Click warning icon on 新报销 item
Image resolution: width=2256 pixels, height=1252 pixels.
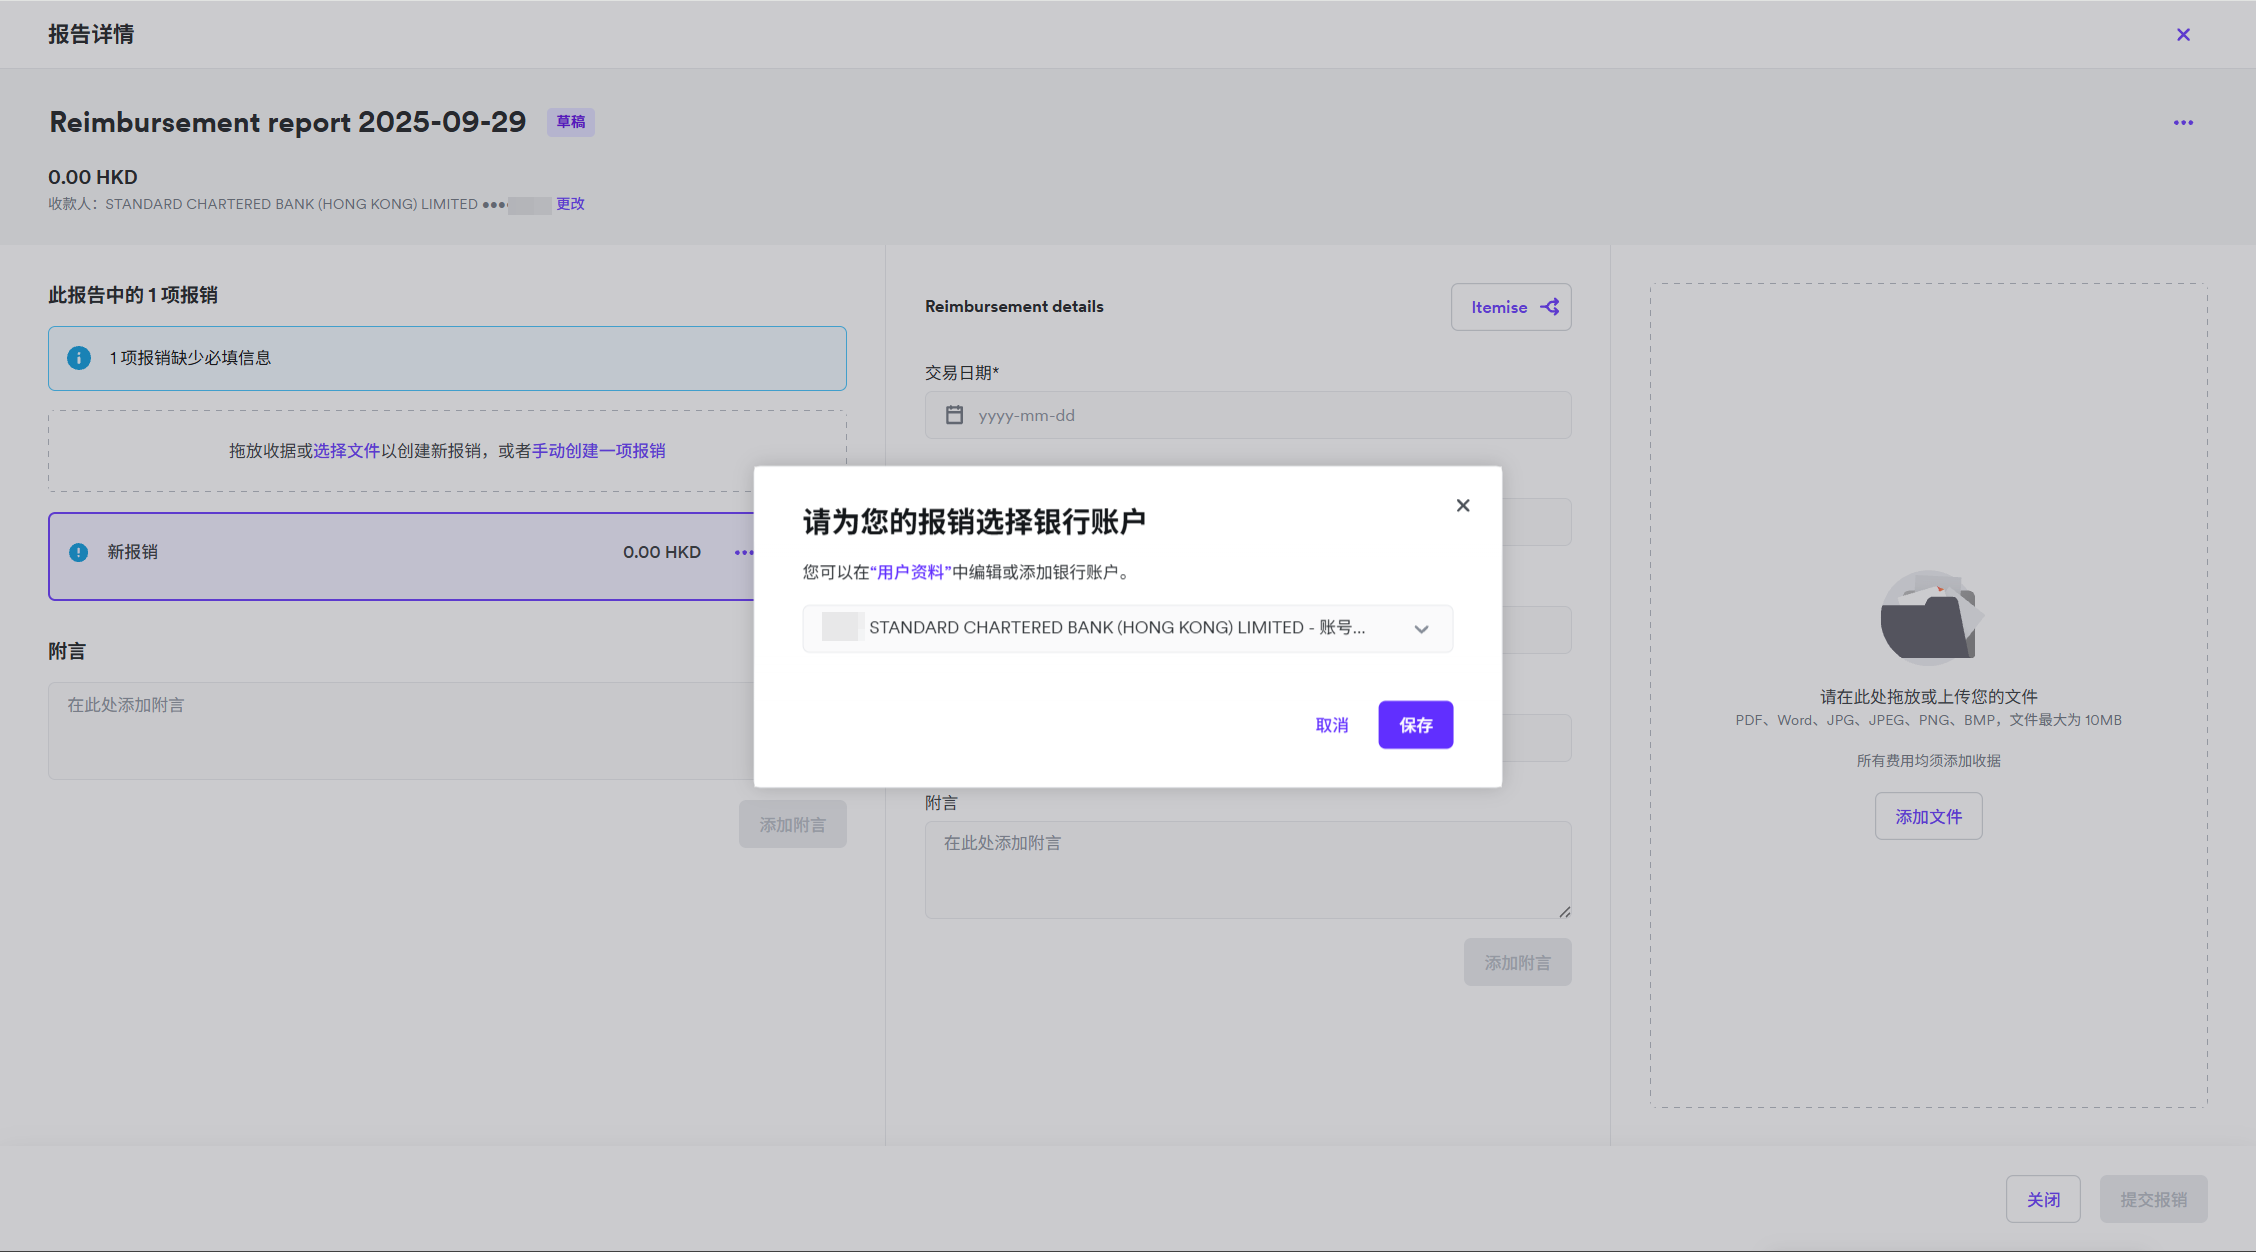click(79, 552)
